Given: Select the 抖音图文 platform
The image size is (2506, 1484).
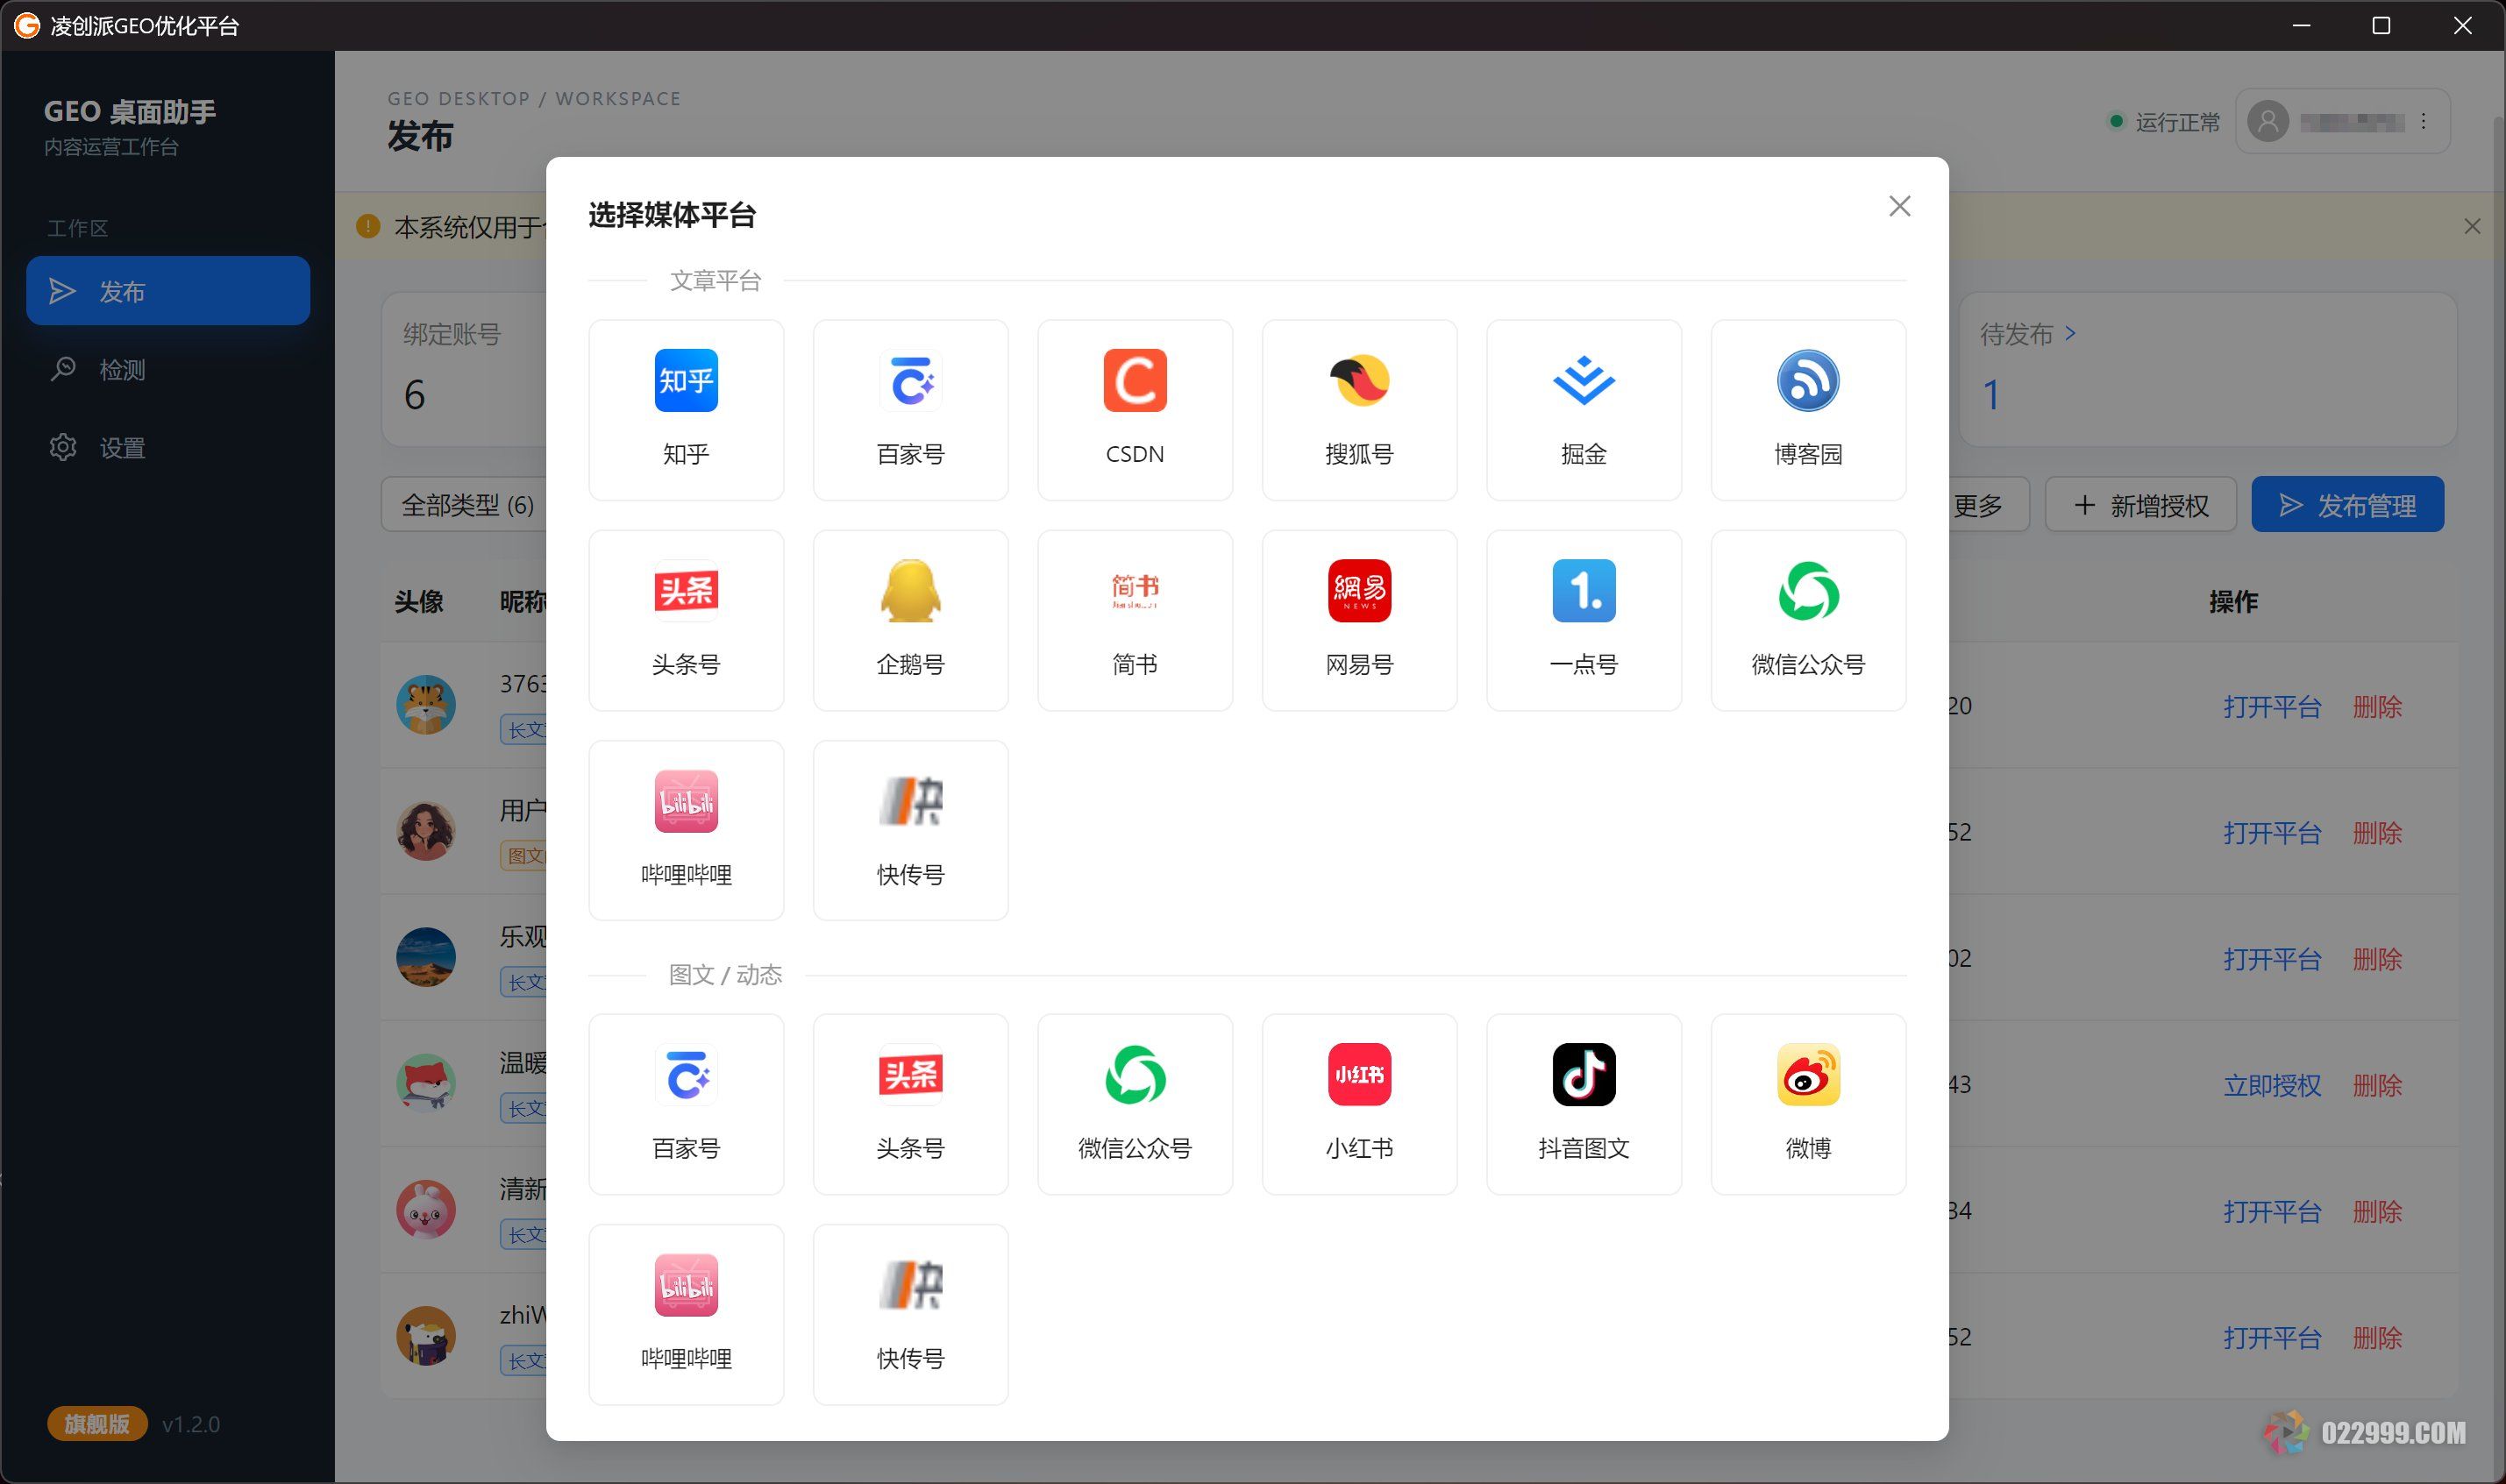Looking at the screenshot, I should click(1584, 1104).
